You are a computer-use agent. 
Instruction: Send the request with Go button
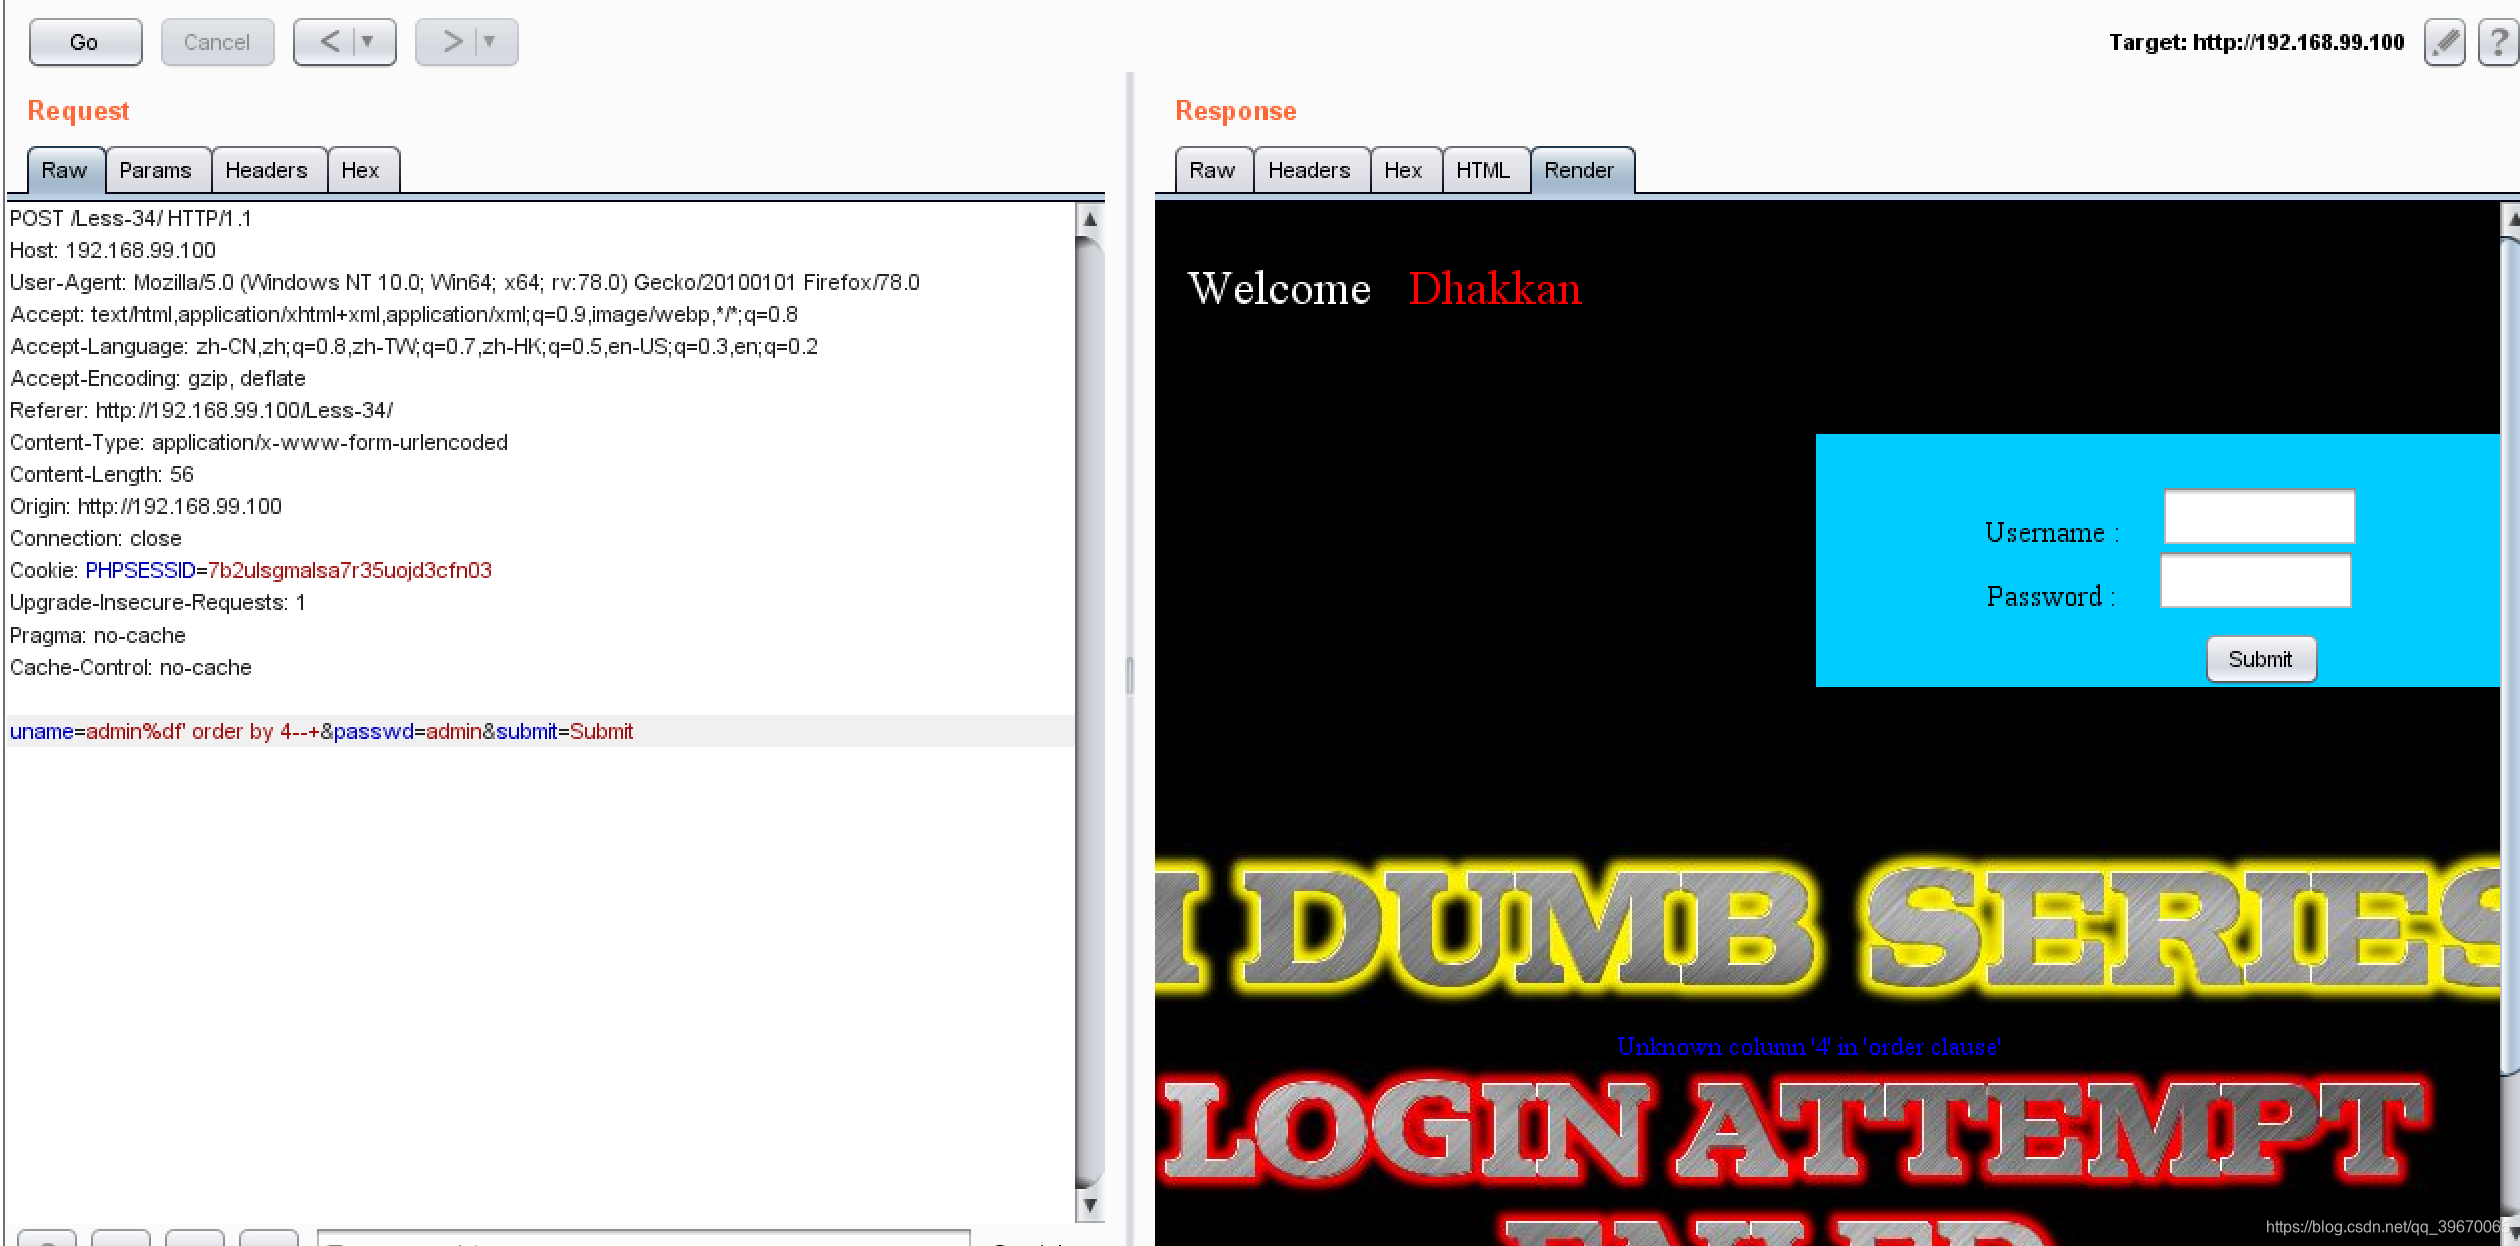[x=85, y=42]
